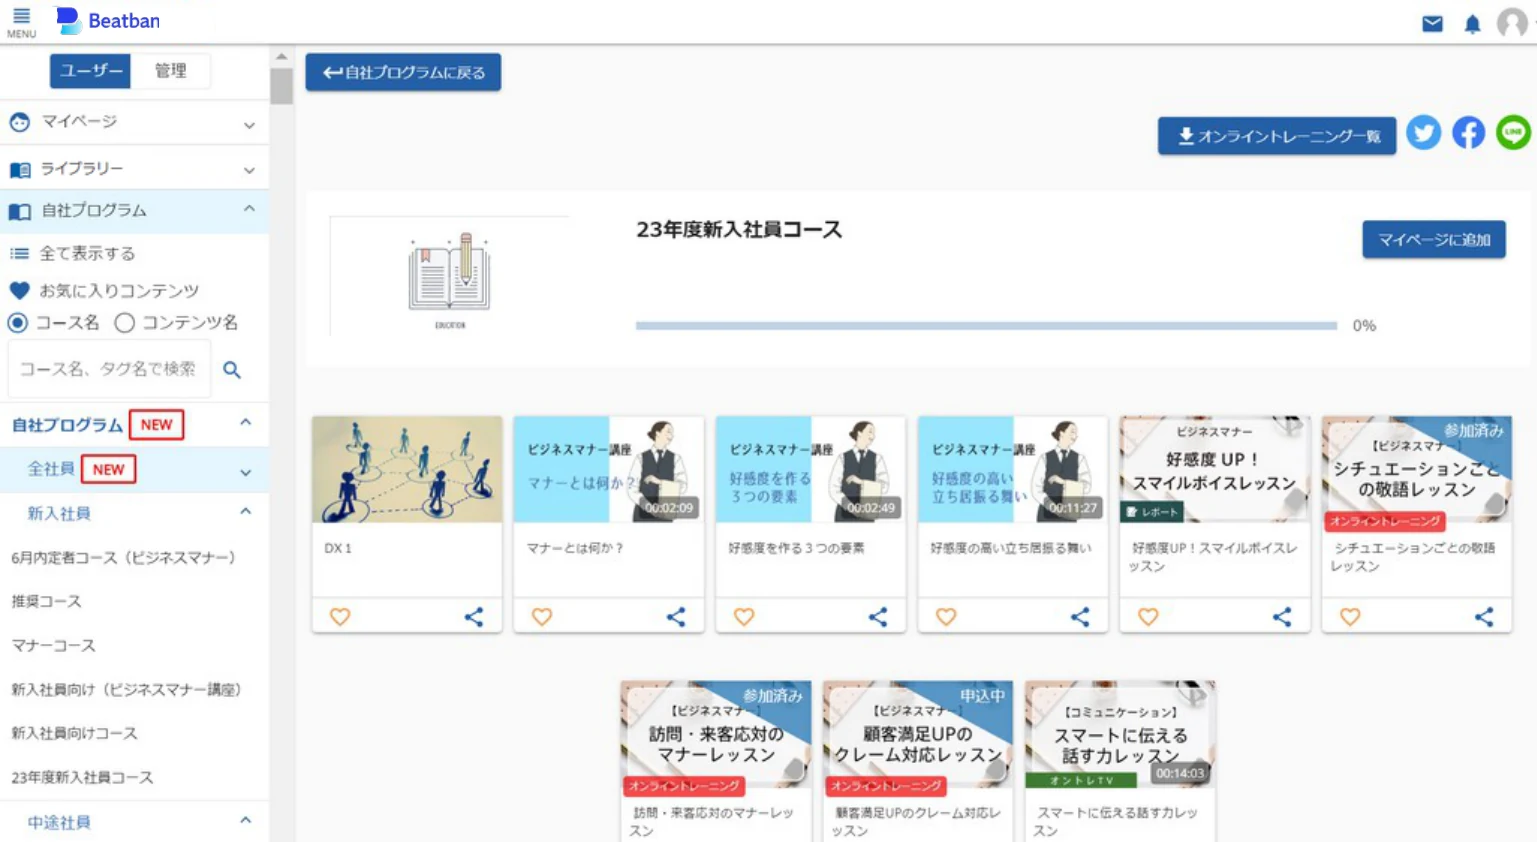
Task: Share course on LINE
Action: click(1513, 133)
